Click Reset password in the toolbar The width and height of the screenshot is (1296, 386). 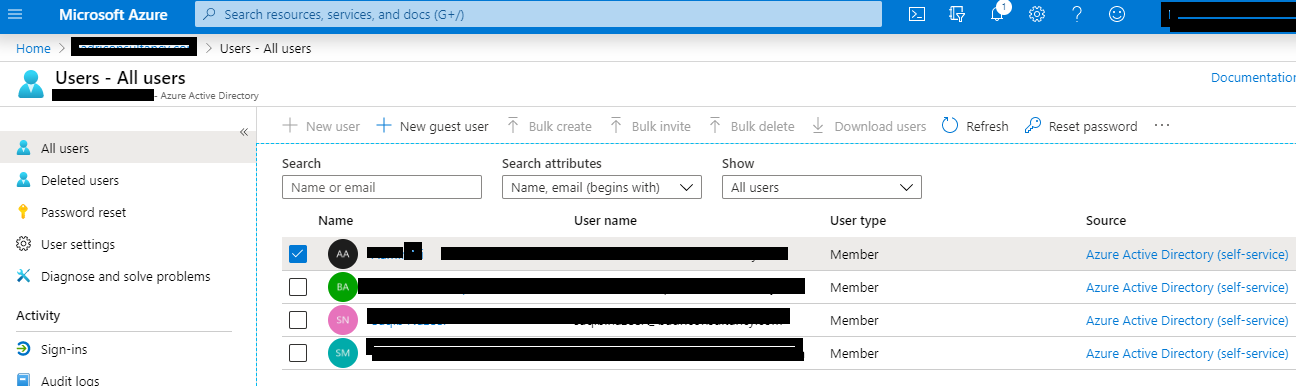1081,126
